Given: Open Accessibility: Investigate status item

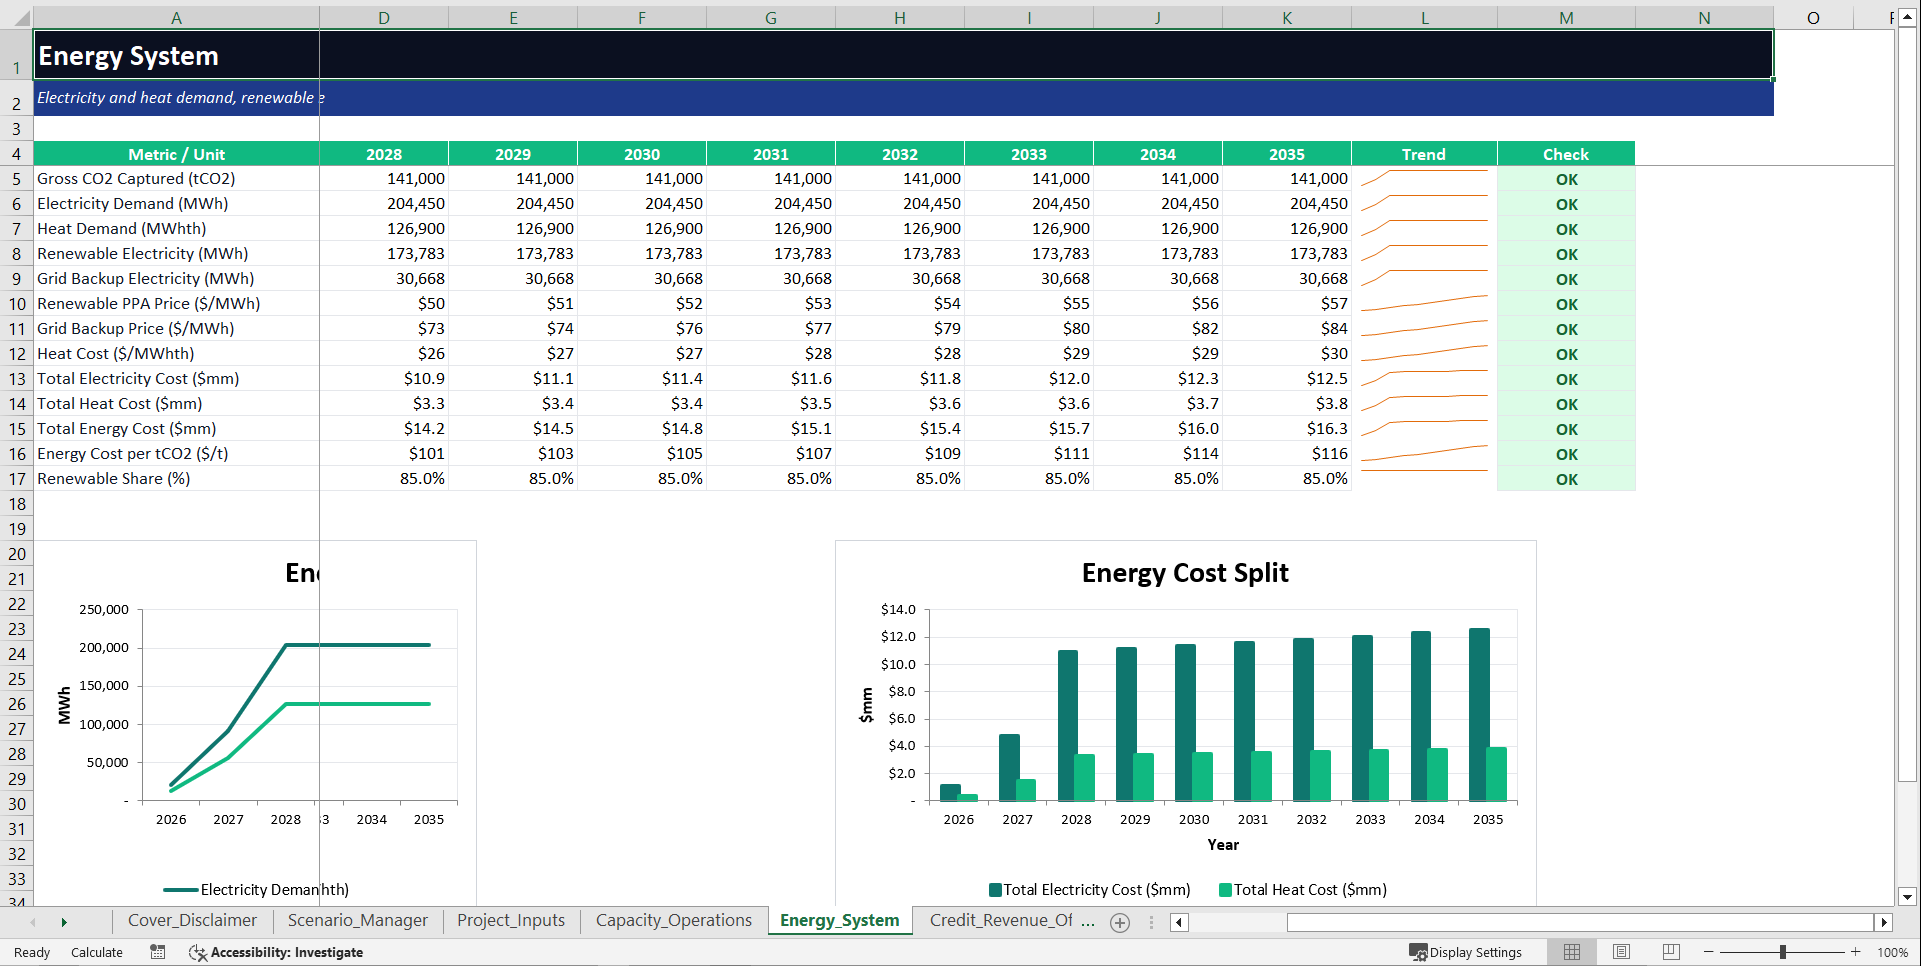Looking at the screenshot, I should click(x=276, y=952).
